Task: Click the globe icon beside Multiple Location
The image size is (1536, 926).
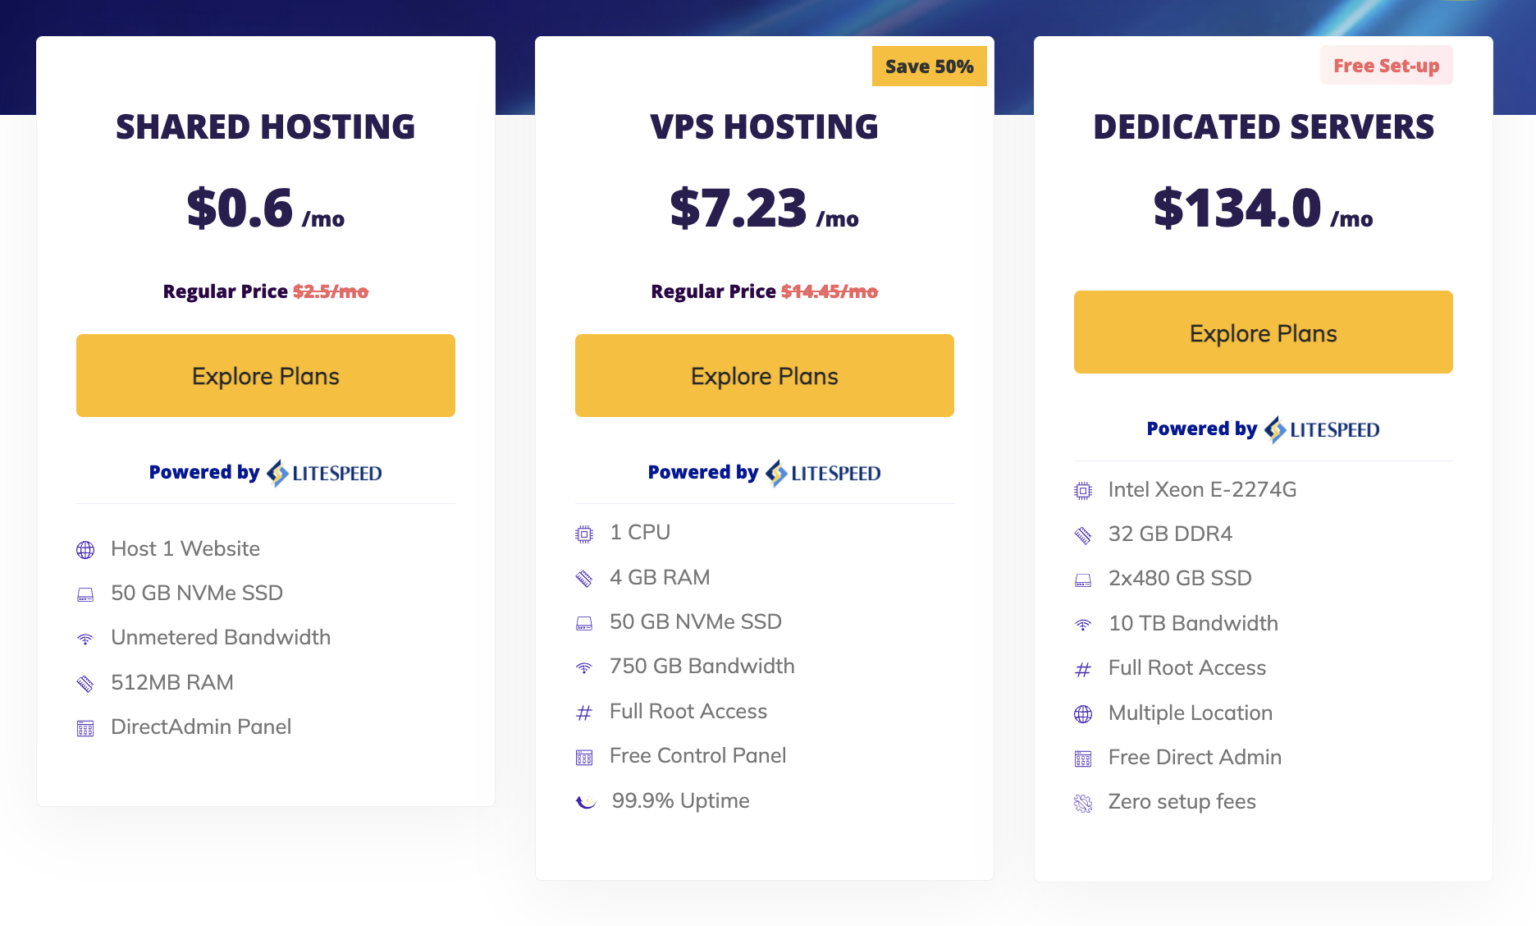Action: coord(1083,713)
